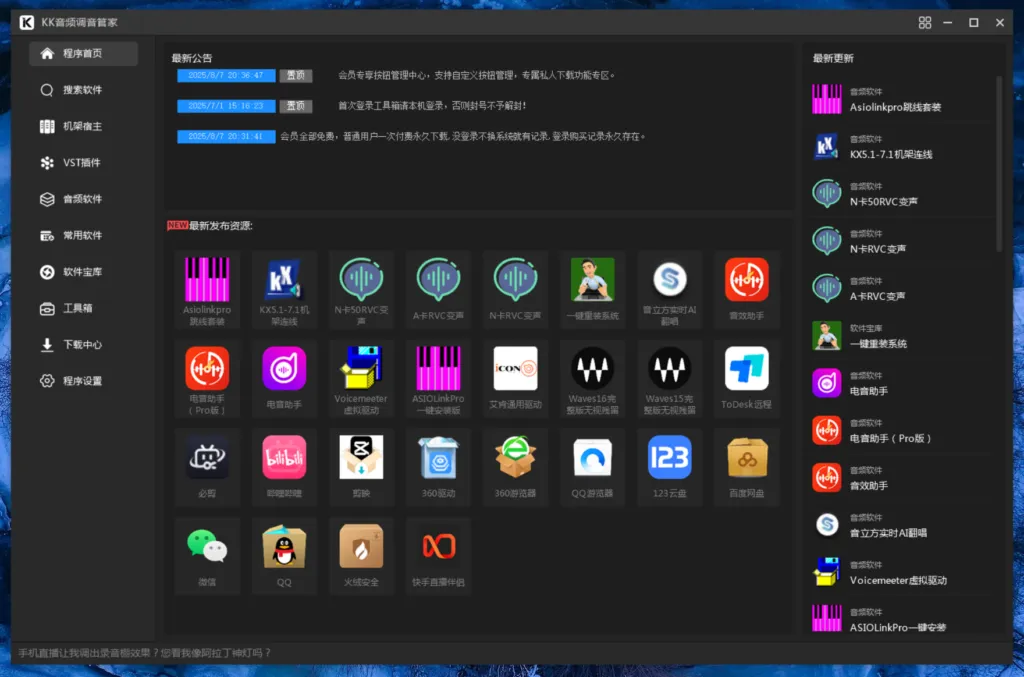Open the 会员专享按钮管理中心 announcement text
Viewport: 1024px width, 677px height.
click(x=477, y=76)
